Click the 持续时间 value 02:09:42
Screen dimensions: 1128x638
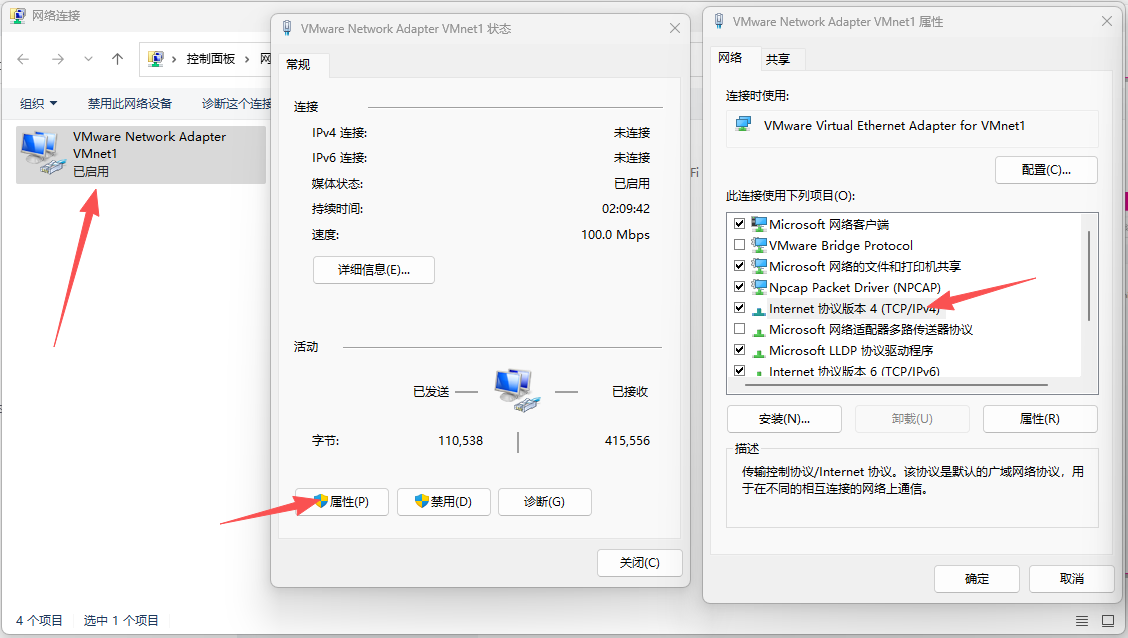tap(625, 209)
